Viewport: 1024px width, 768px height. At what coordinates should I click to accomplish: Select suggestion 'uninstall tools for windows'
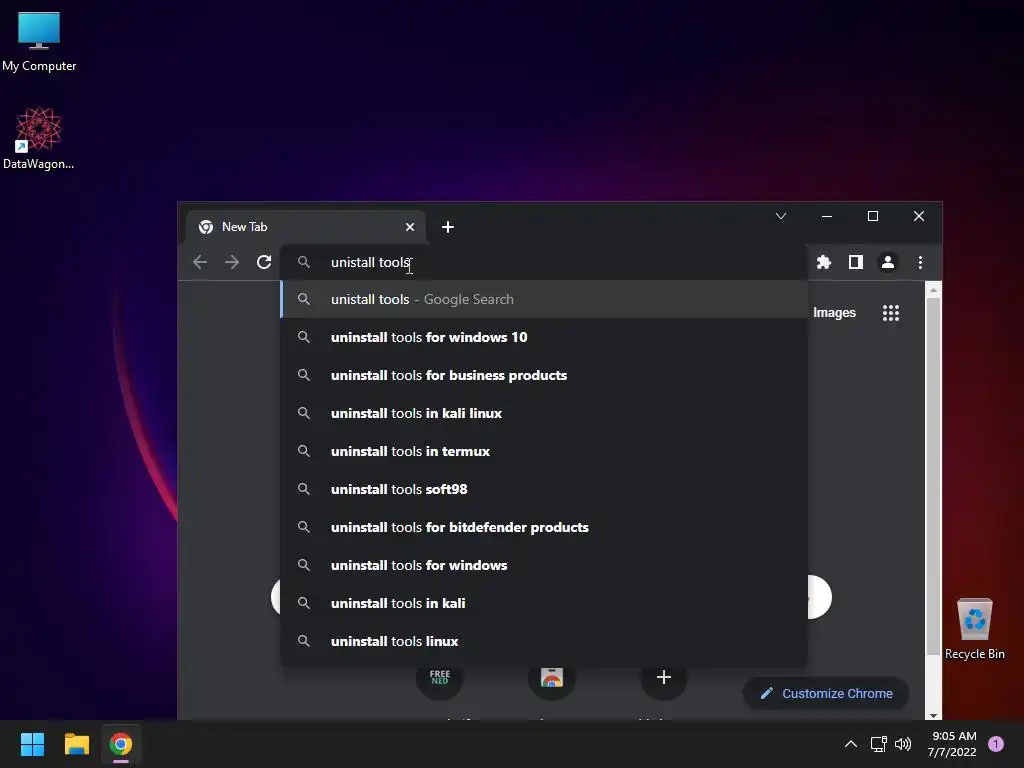(543, 565)
